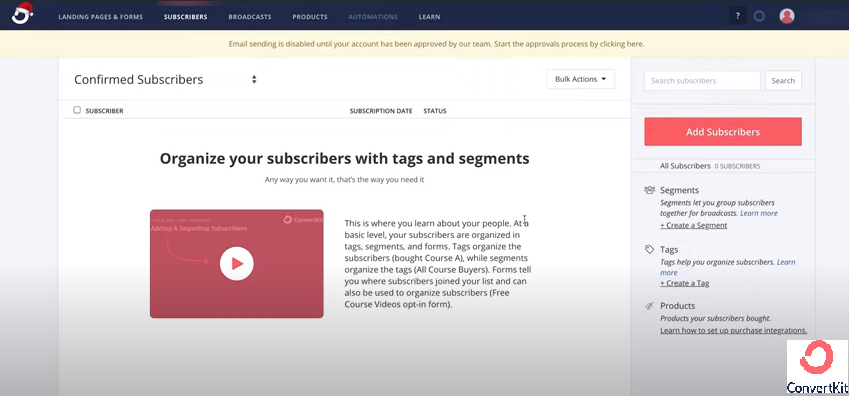Click the Tags label icon

650,250
